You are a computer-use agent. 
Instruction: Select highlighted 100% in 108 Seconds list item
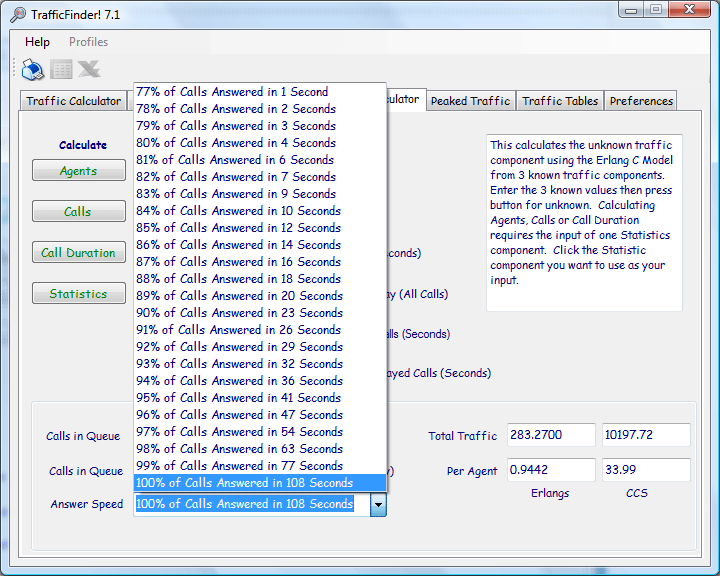(260, 483)
